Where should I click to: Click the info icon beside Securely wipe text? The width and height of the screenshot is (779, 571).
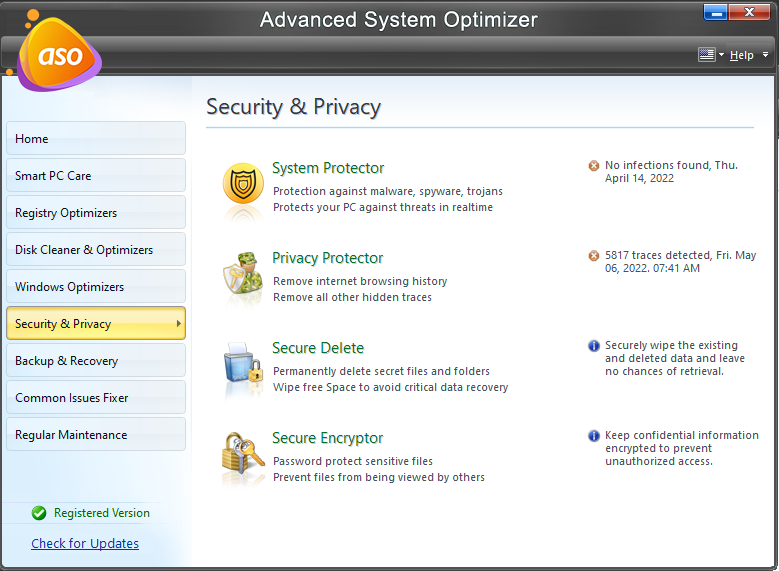[594, 345]
